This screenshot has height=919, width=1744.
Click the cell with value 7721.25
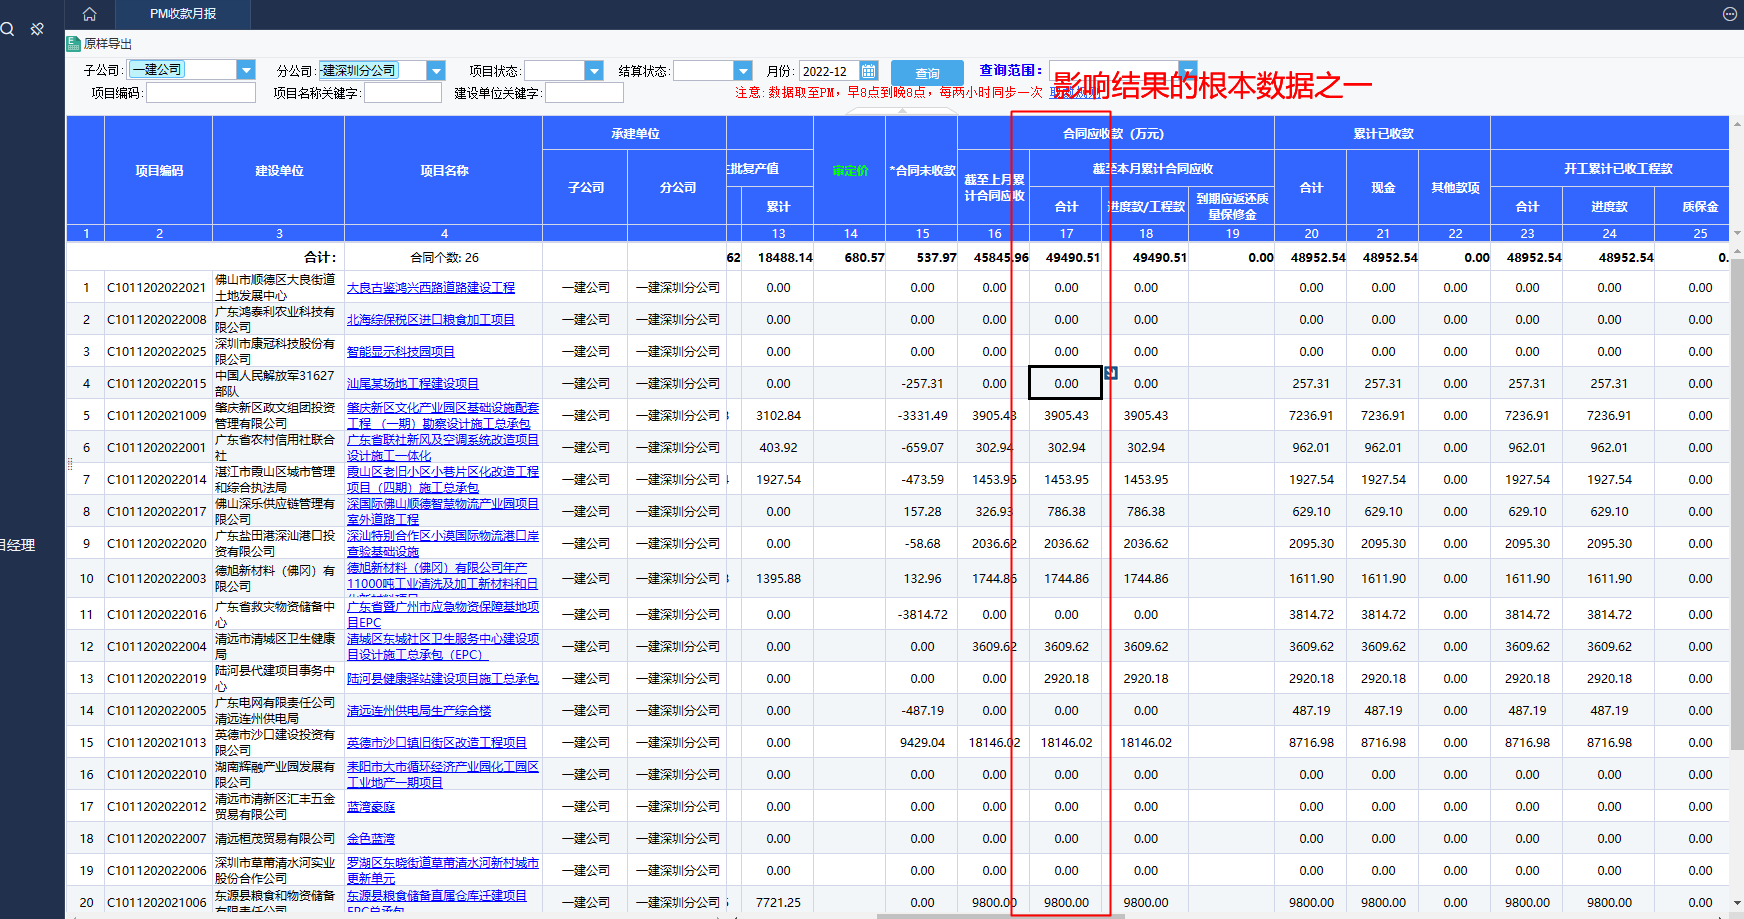778,902
